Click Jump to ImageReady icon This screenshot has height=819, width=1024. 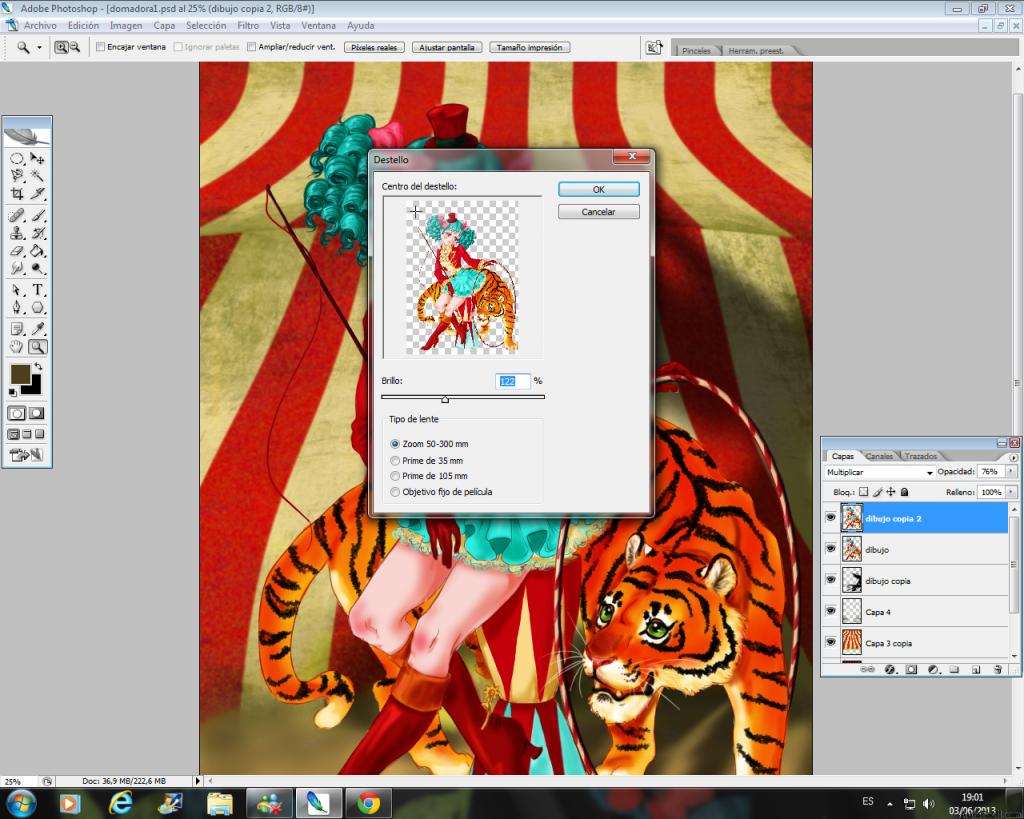[27, 455]
